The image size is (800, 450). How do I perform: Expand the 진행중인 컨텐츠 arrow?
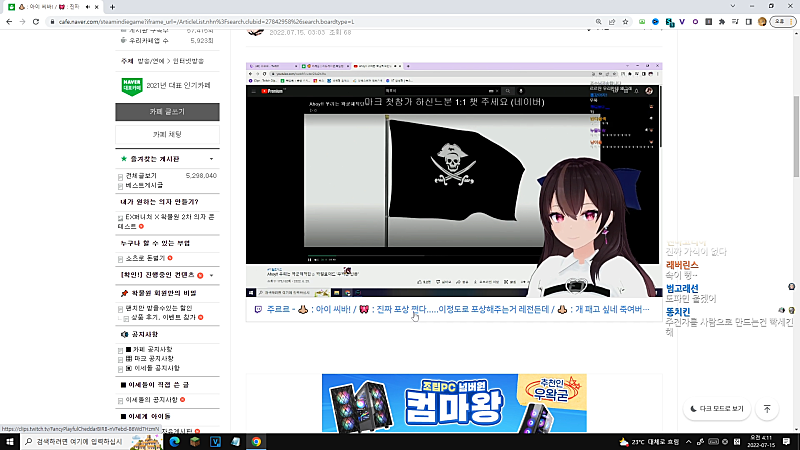(x=211, y=276)
